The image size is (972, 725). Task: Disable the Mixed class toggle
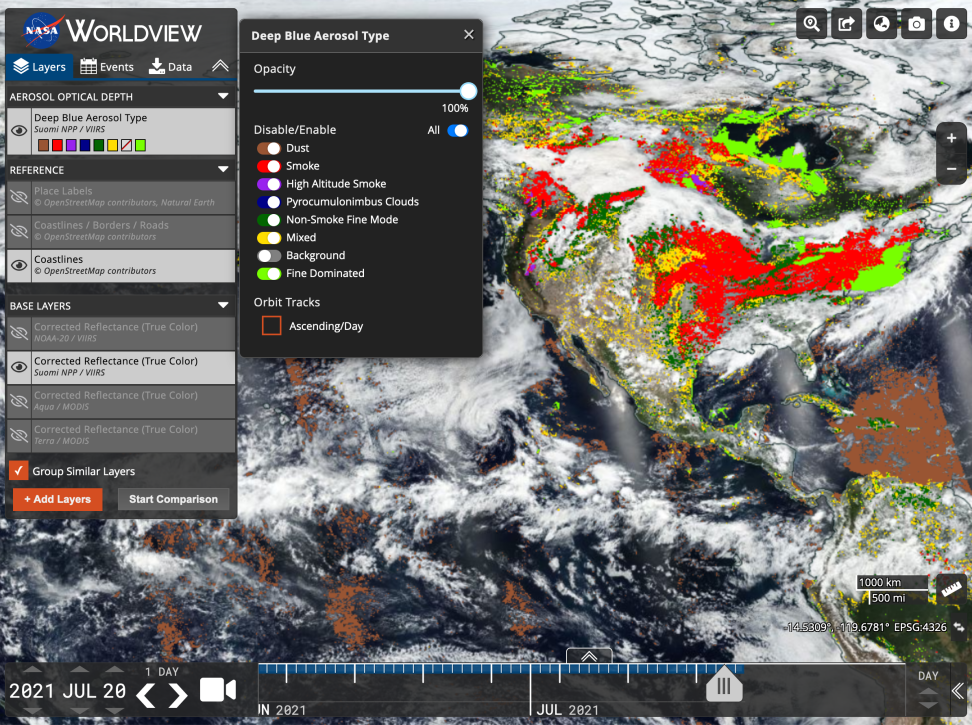coord(268,237)
